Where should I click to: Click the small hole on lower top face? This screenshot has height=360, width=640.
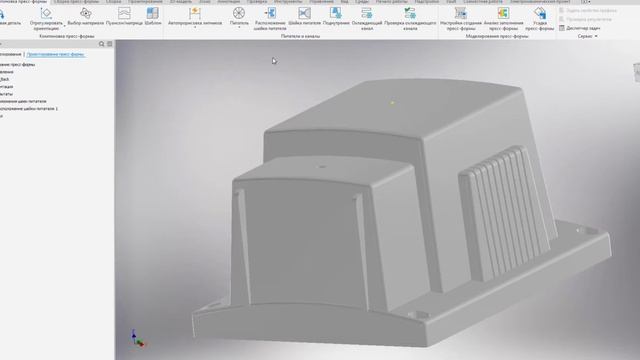(x=322, y=167)
